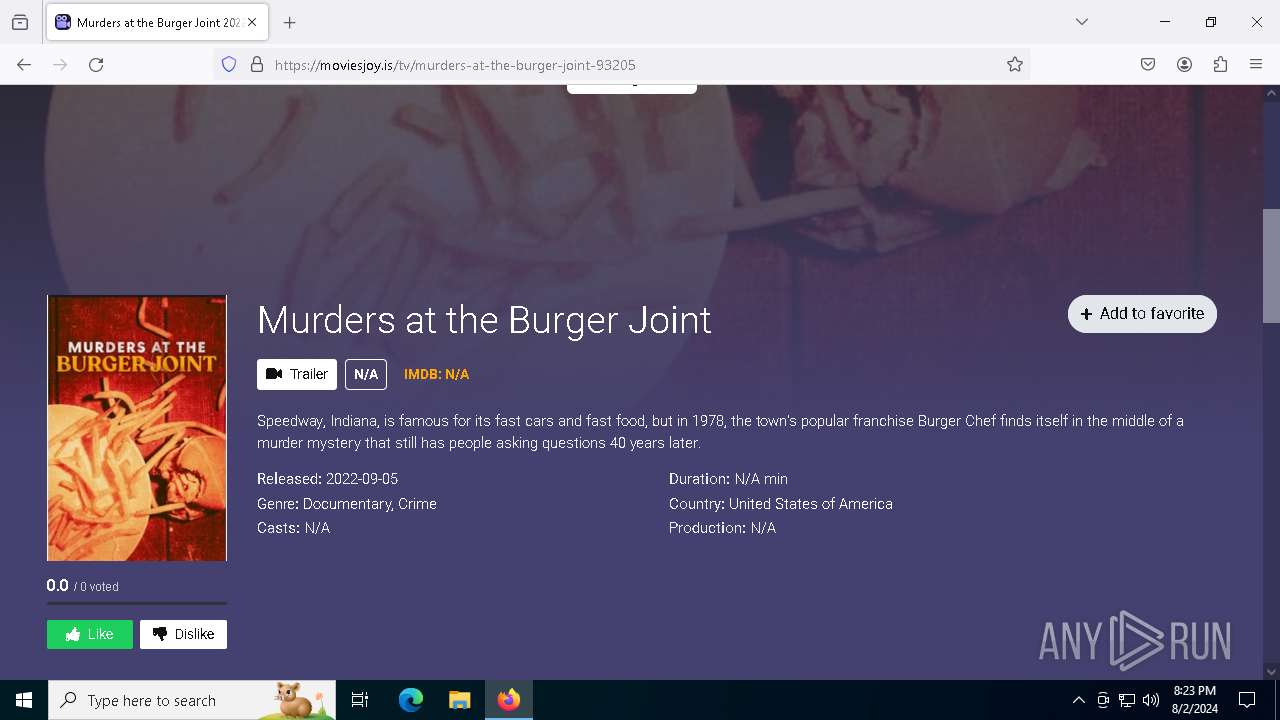
Task: Open volume control tray icon
Action: click(x=1151, y=700)
